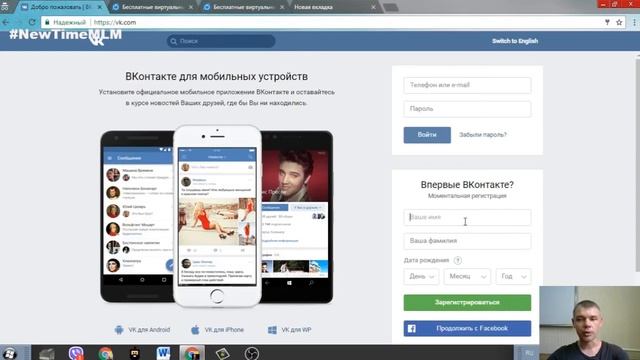The image size is (640, 360).
Task: Switch to second tab 'Бесплатные виртуальн...'
Action: pyautogui.click(x=153, y=7)
